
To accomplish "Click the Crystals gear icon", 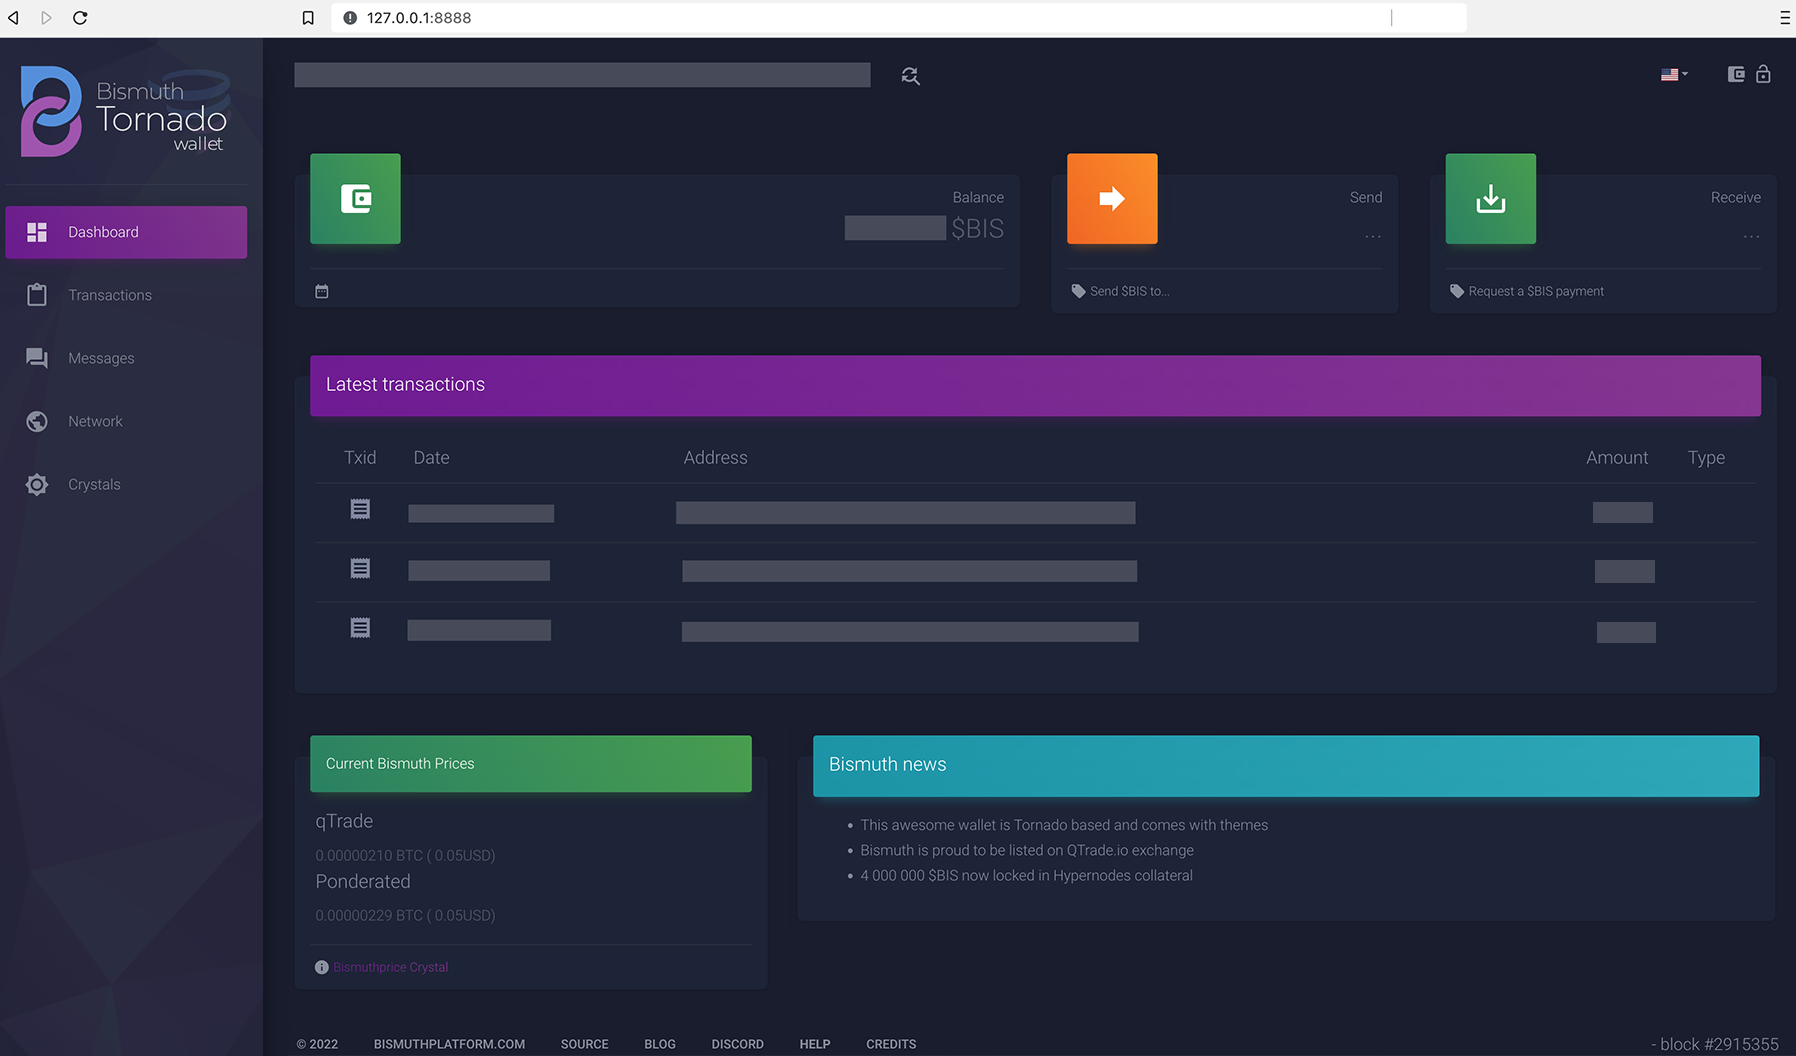I will (x=37, y=484).
